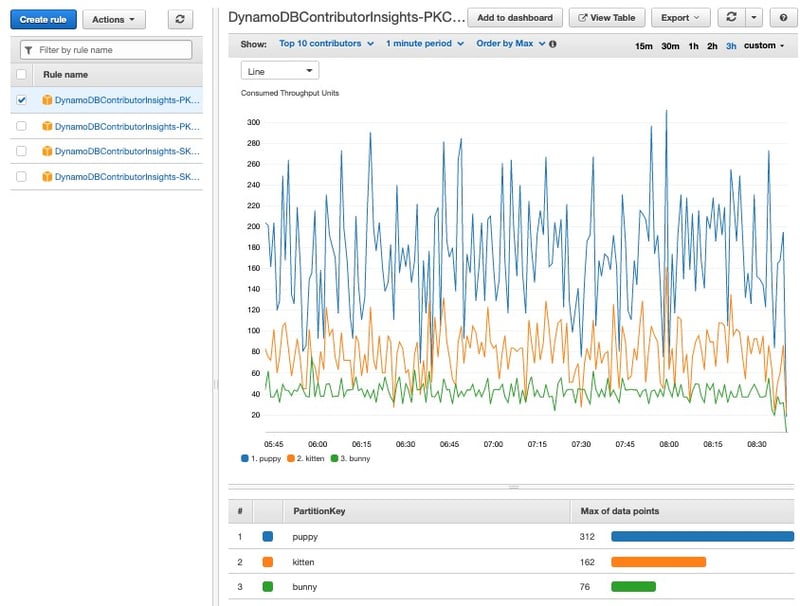Click the Filter by rule name field

[x=106, y=49]
